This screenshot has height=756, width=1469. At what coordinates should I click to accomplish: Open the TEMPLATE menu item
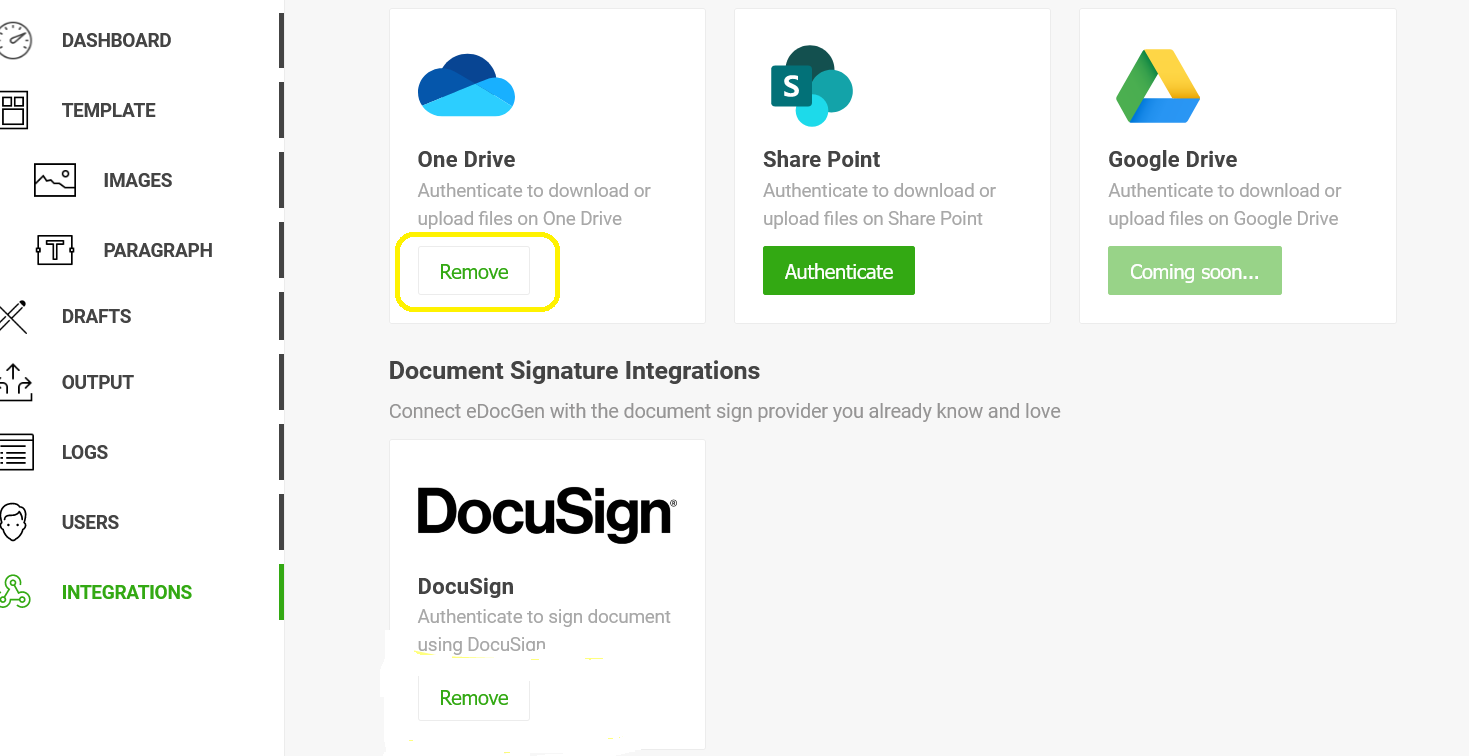(109, 110)
